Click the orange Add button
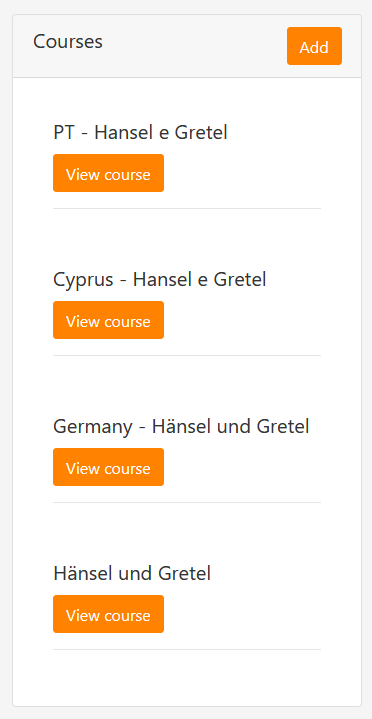The width and height of the screenshot is (372, 719). [314, 46]
